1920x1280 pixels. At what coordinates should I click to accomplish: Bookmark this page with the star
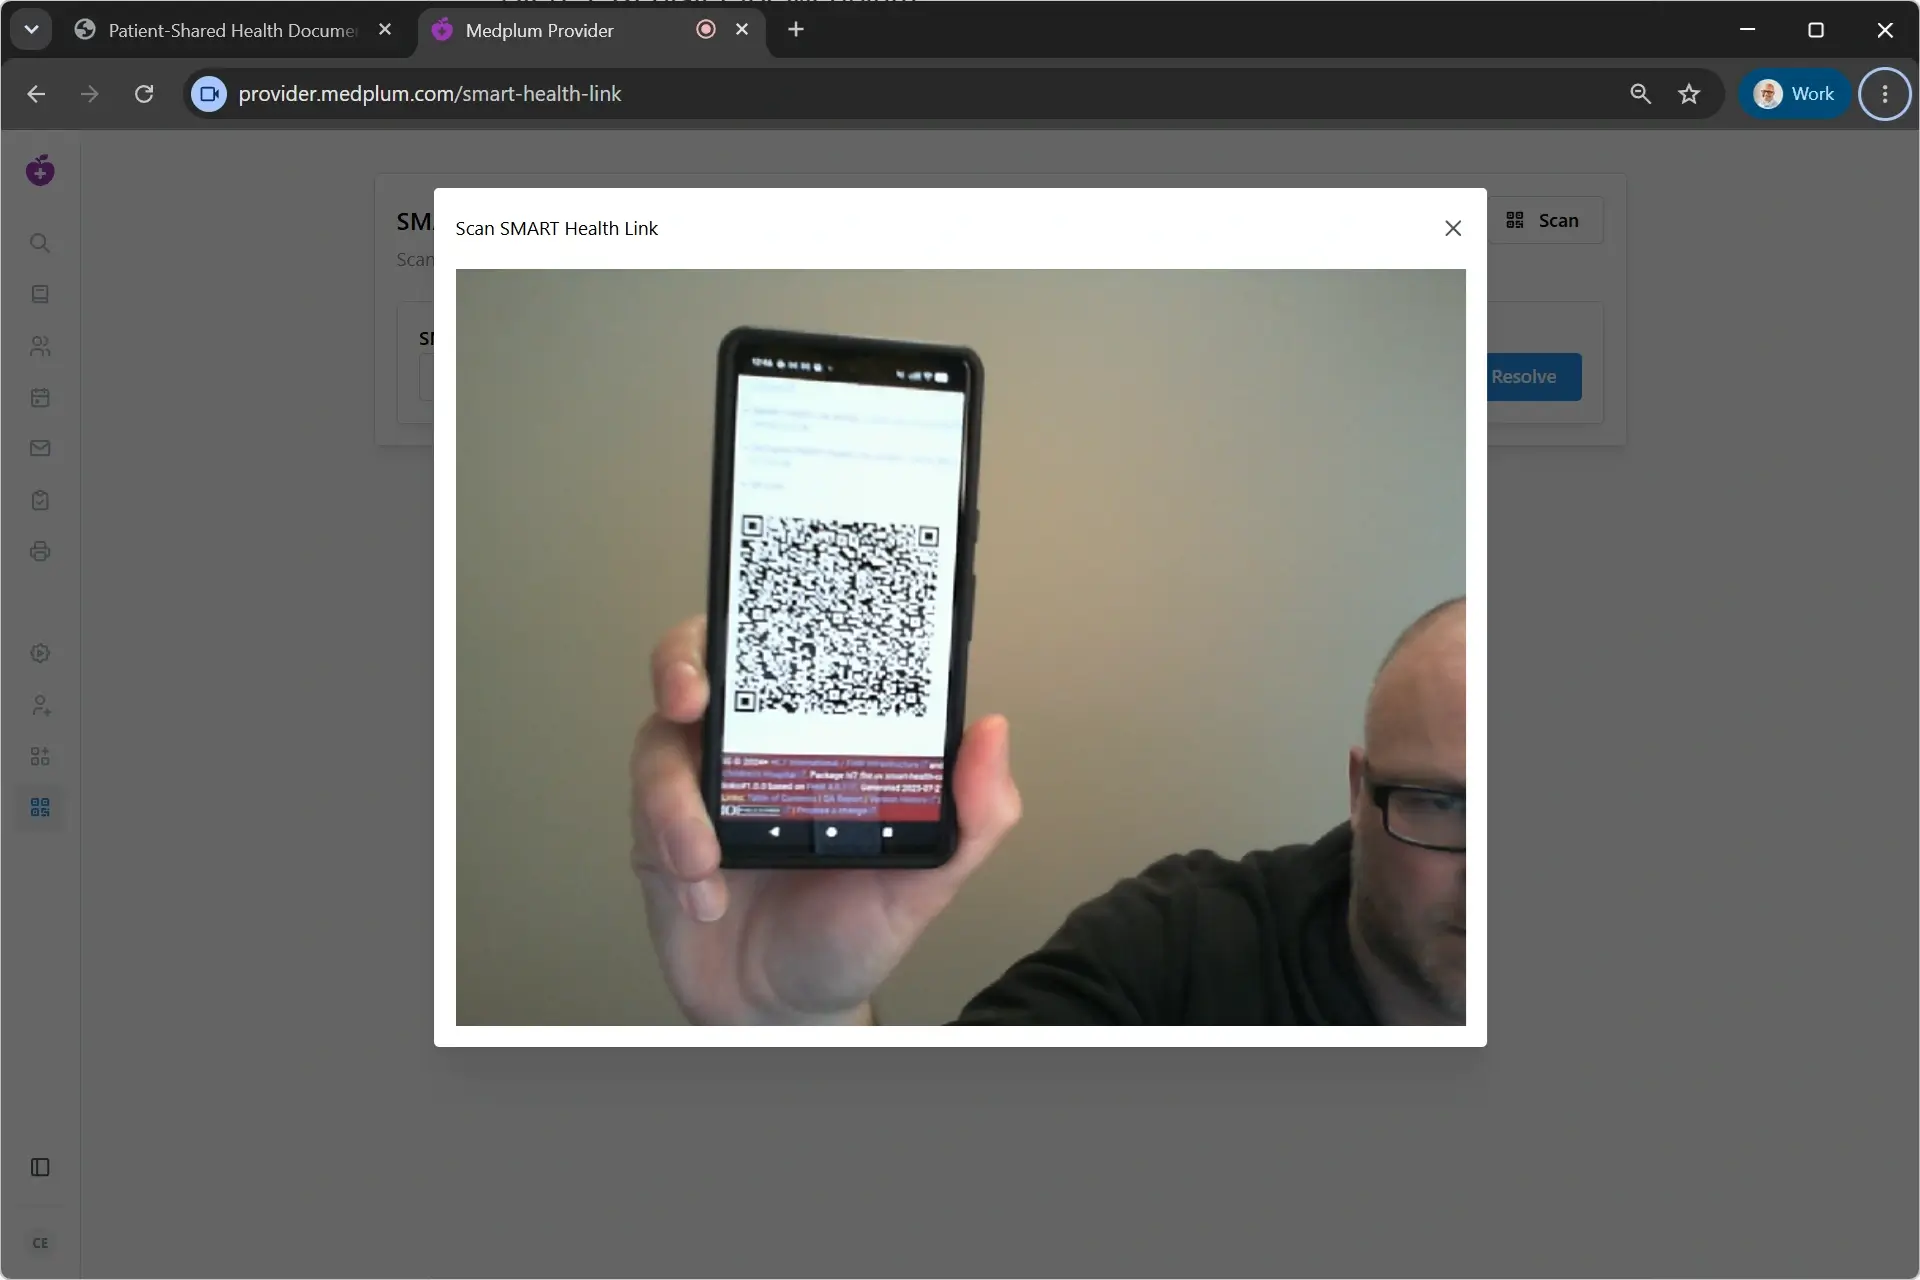click(1689, 94)
